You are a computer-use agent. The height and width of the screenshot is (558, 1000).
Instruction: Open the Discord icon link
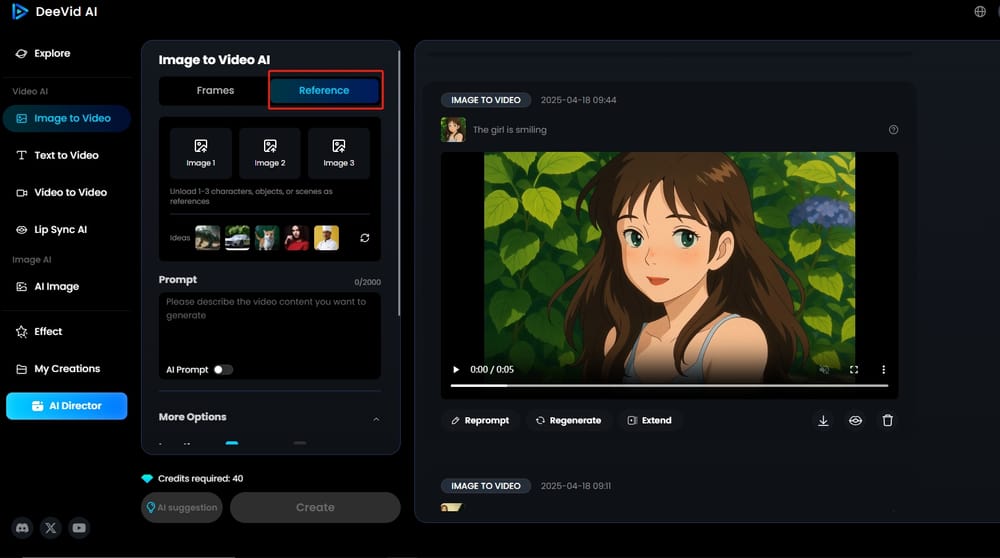22,528
